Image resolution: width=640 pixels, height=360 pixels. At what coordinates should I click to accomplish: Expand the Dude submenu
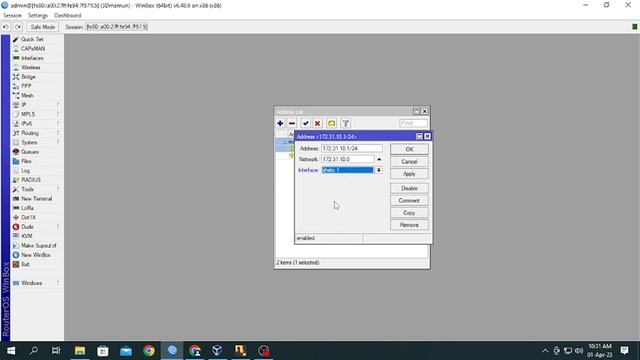pyautogui.click(x=27, y=227)
